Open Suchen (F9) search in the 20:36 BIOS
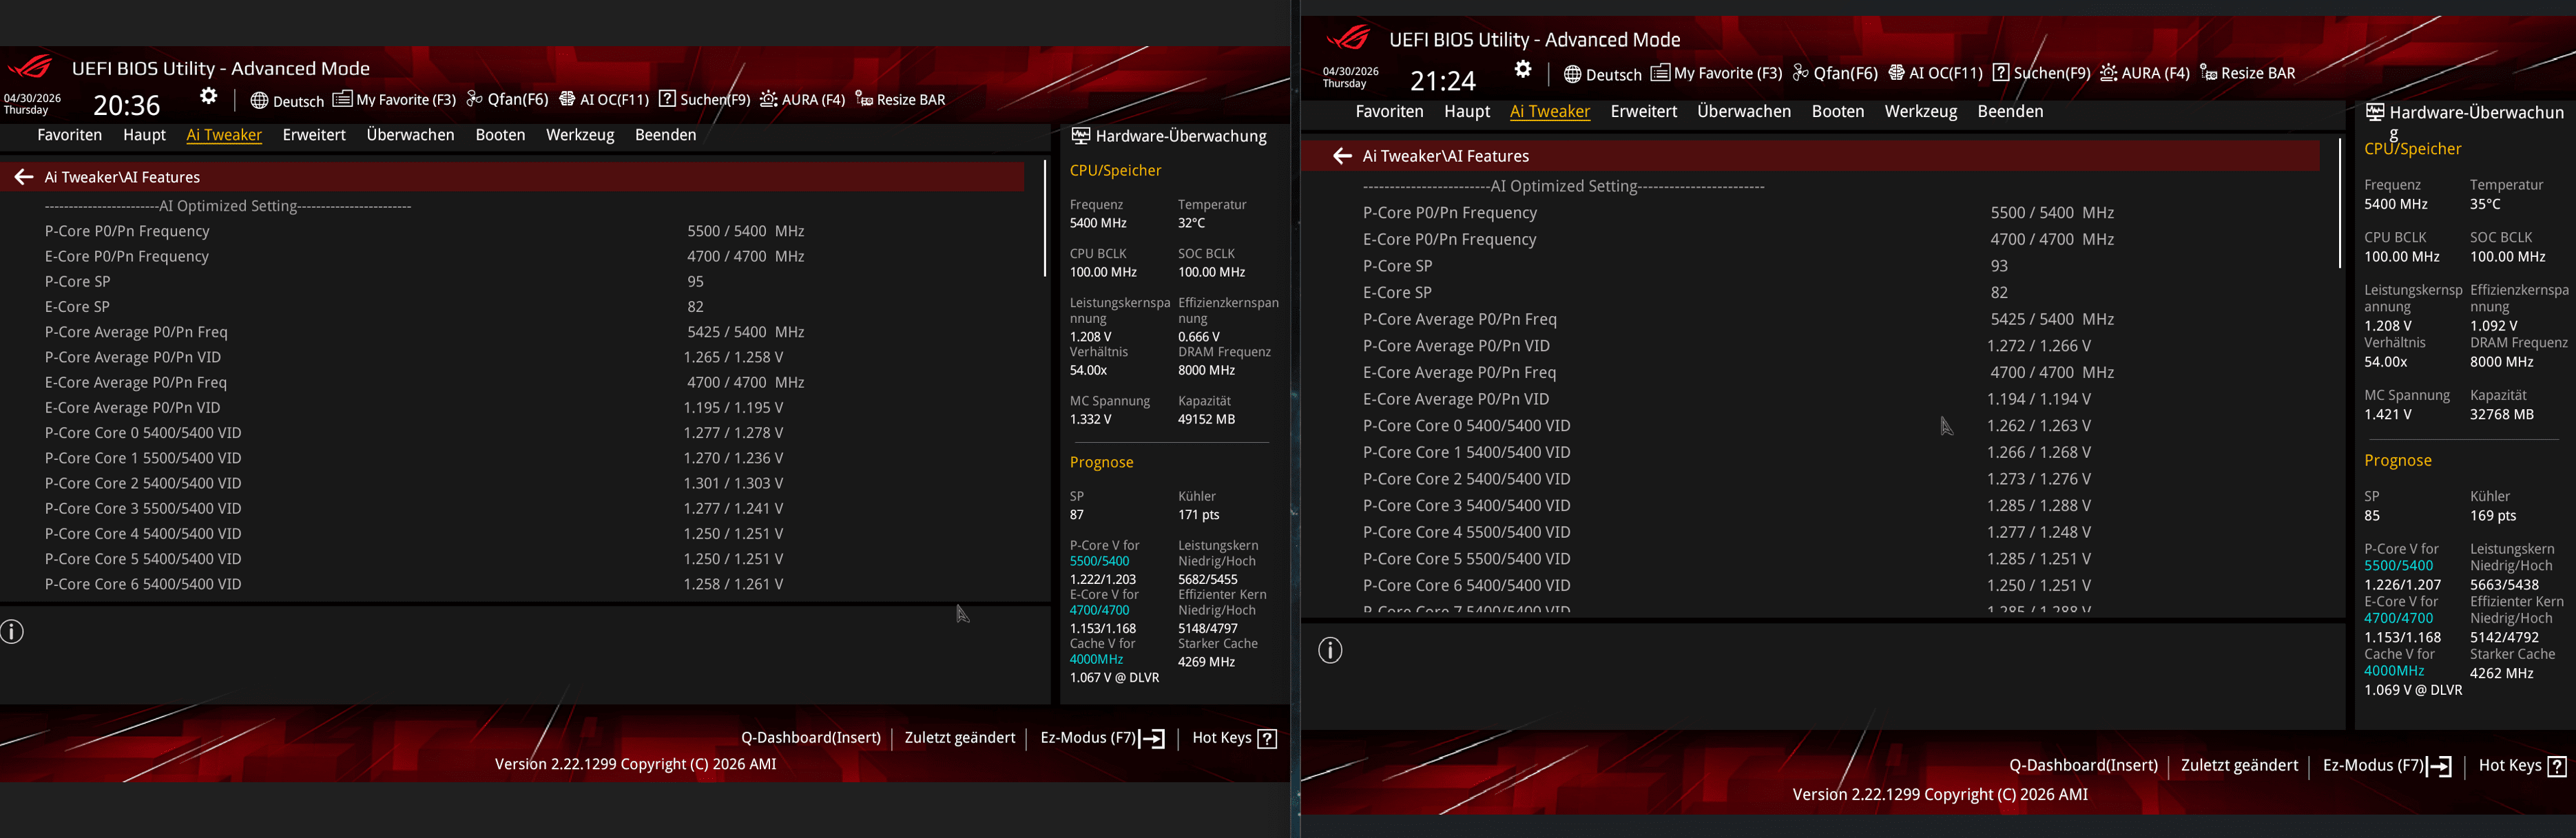 pos(704,100)
